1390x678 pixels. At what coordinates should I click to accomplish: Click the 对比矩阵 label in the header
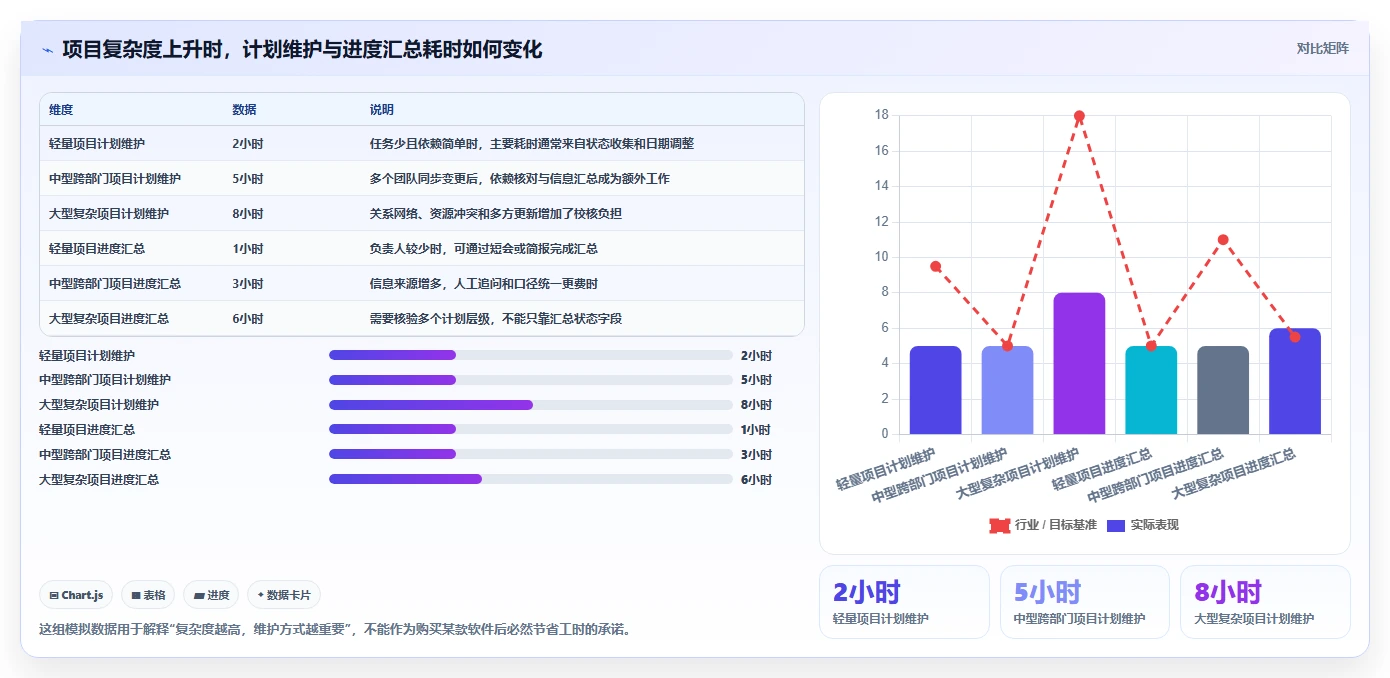[1322, 48]
